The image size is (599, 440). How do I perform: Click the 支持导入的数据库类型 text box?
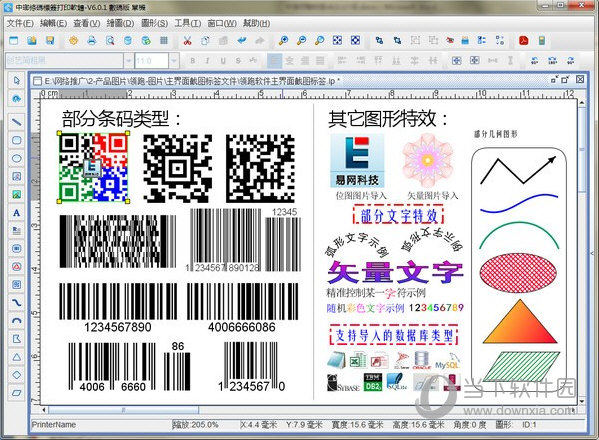pyautogui.click(x=393, y=335)
